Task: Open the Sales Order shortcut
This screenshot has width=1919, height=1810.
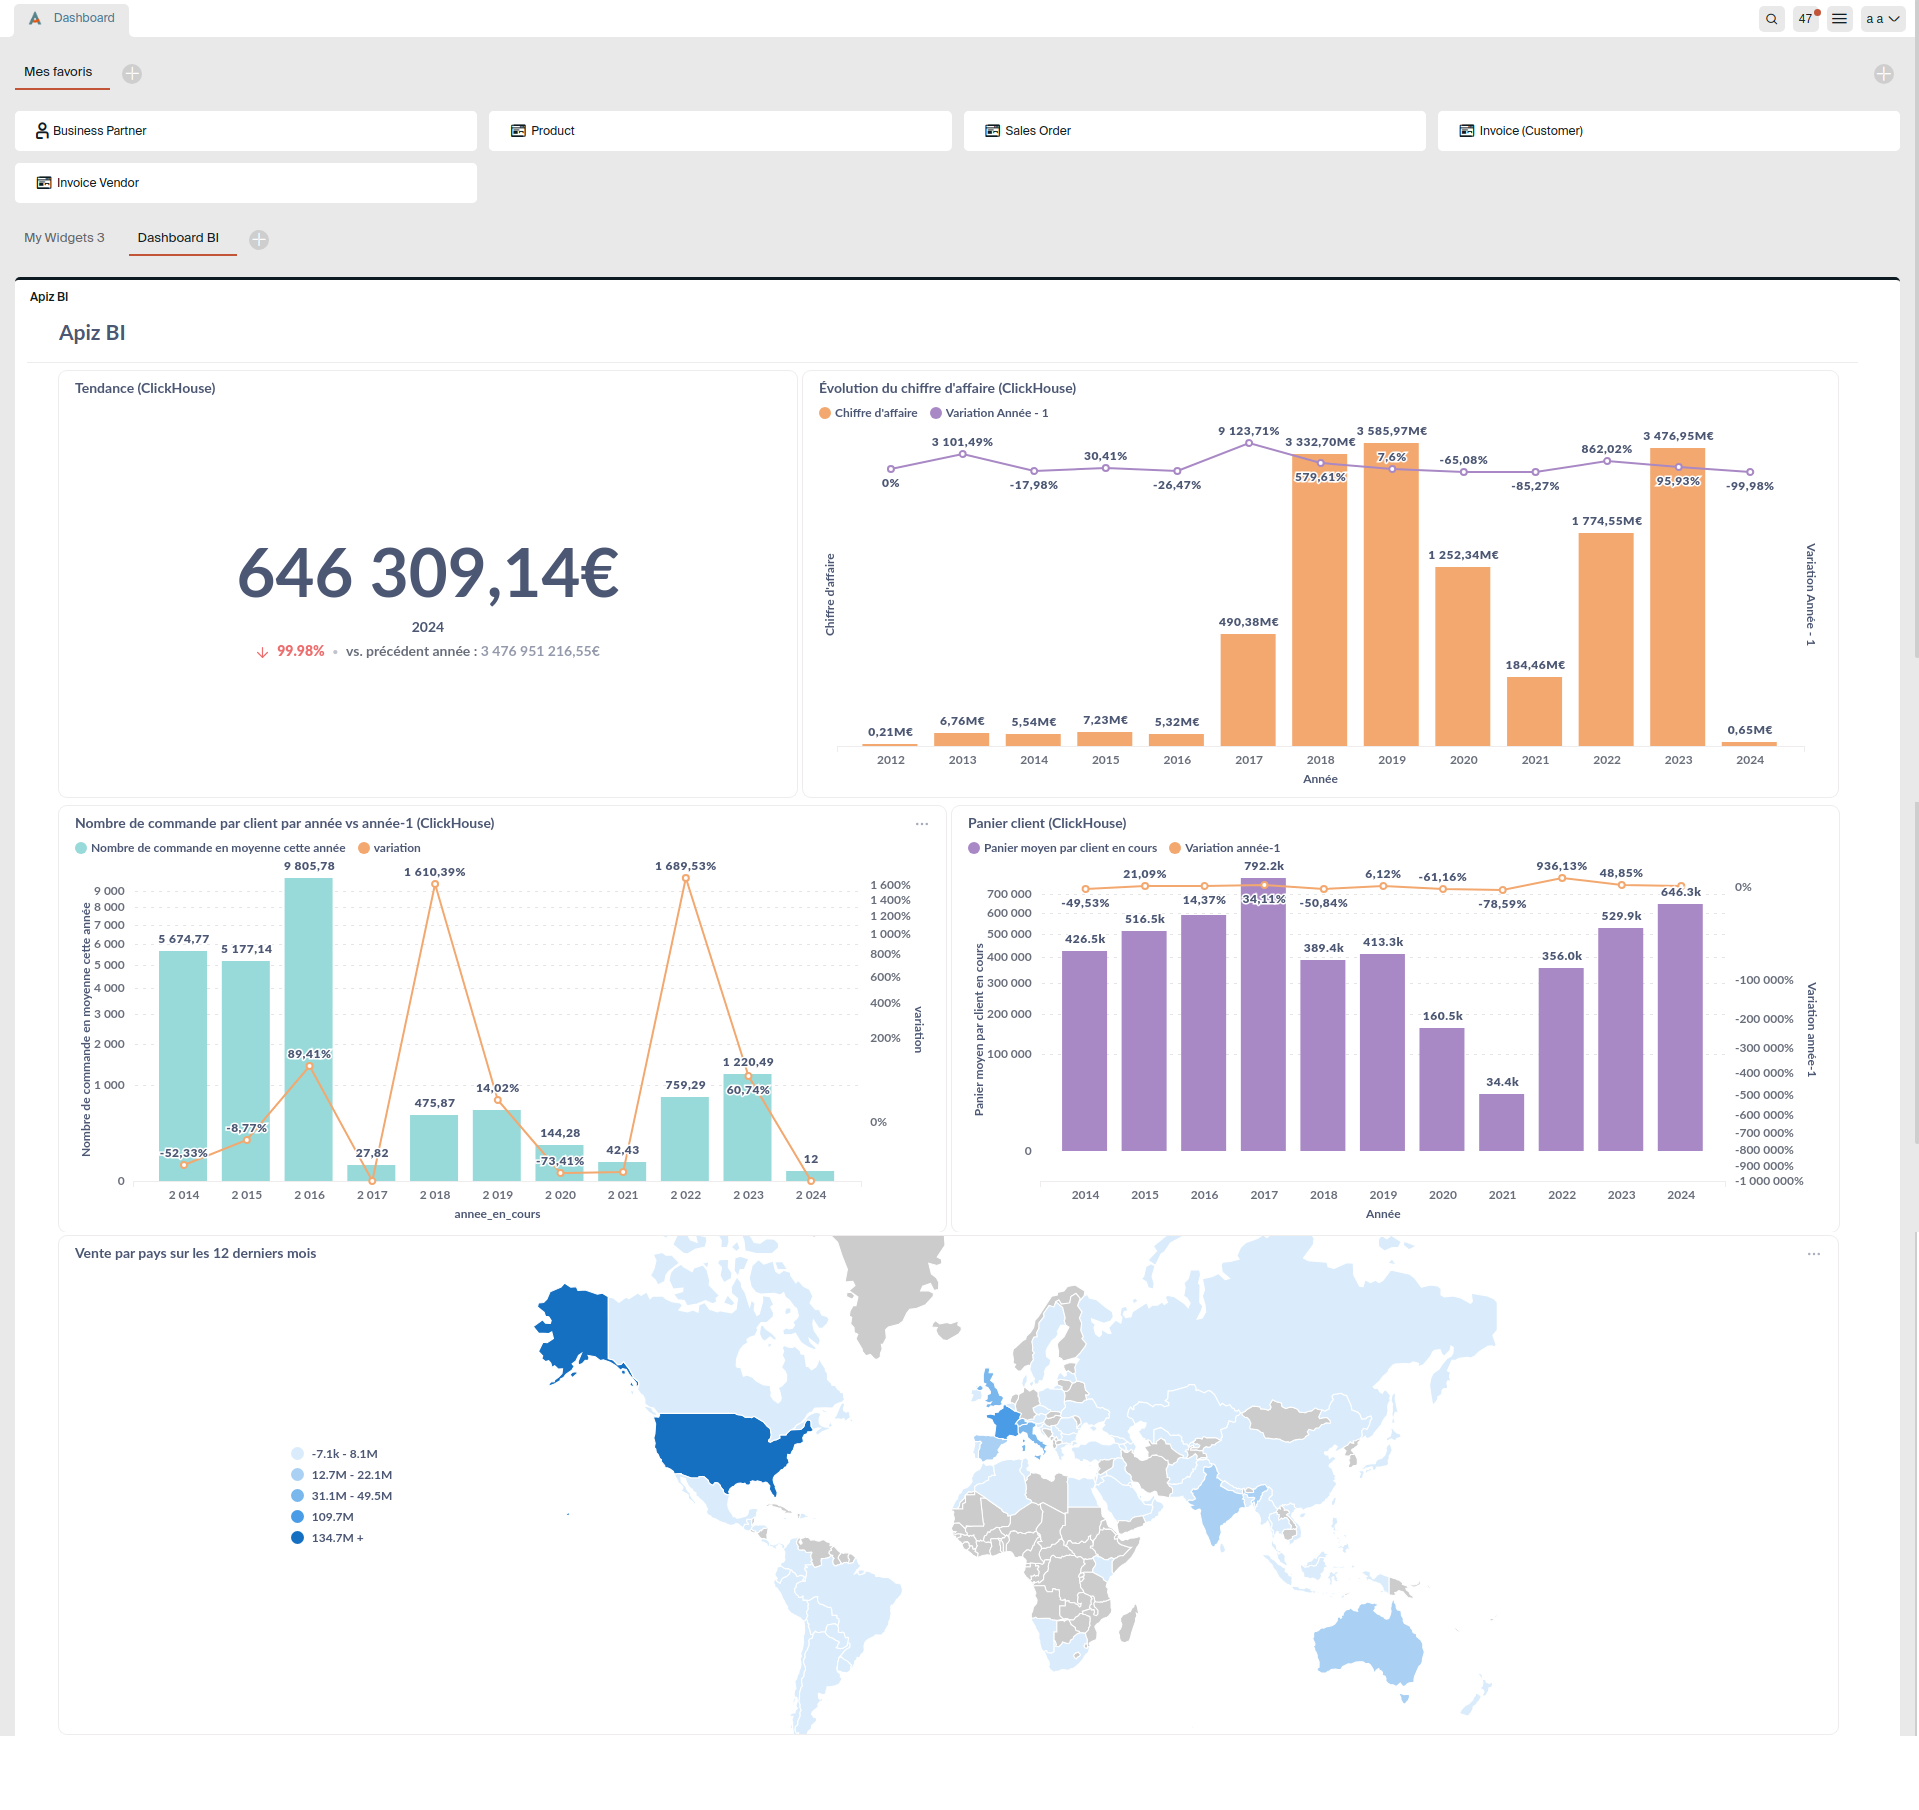Action: 1194,131
